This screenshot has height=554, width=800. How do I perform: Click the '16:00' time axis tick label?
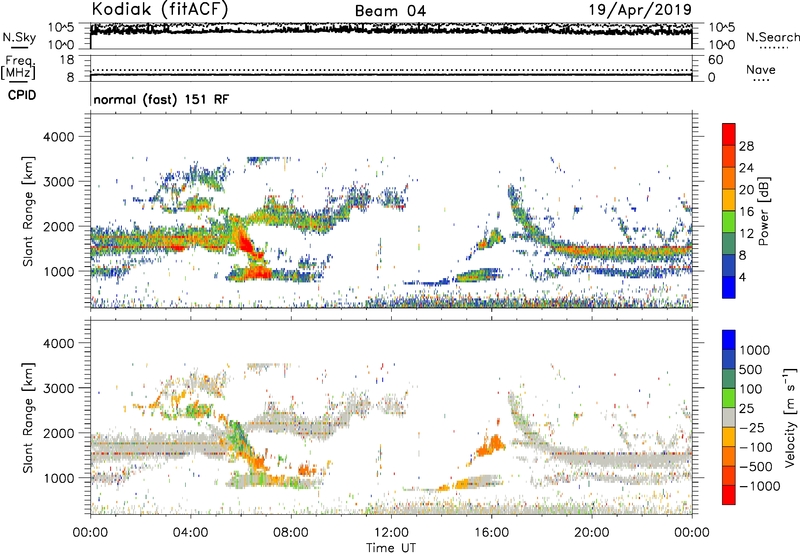[491, 533]
